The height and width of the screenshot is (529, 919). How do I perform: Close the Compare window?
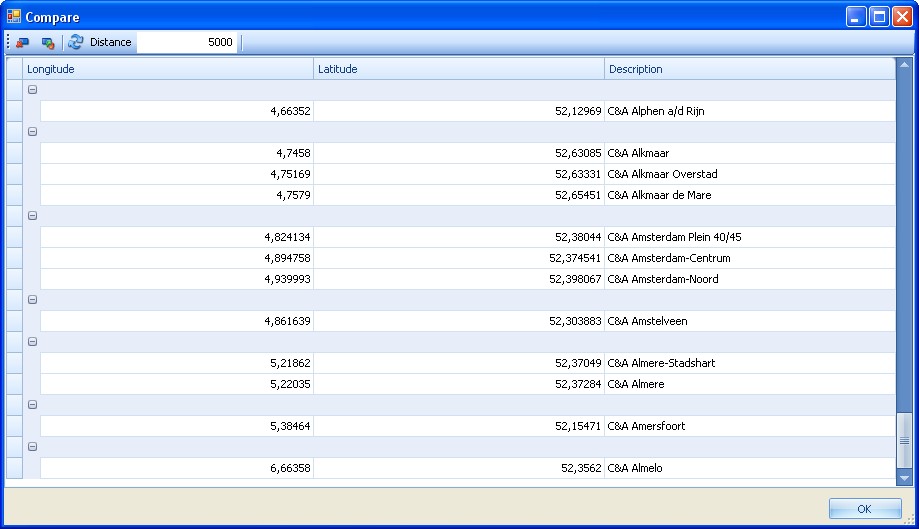[x=902, y=16]
